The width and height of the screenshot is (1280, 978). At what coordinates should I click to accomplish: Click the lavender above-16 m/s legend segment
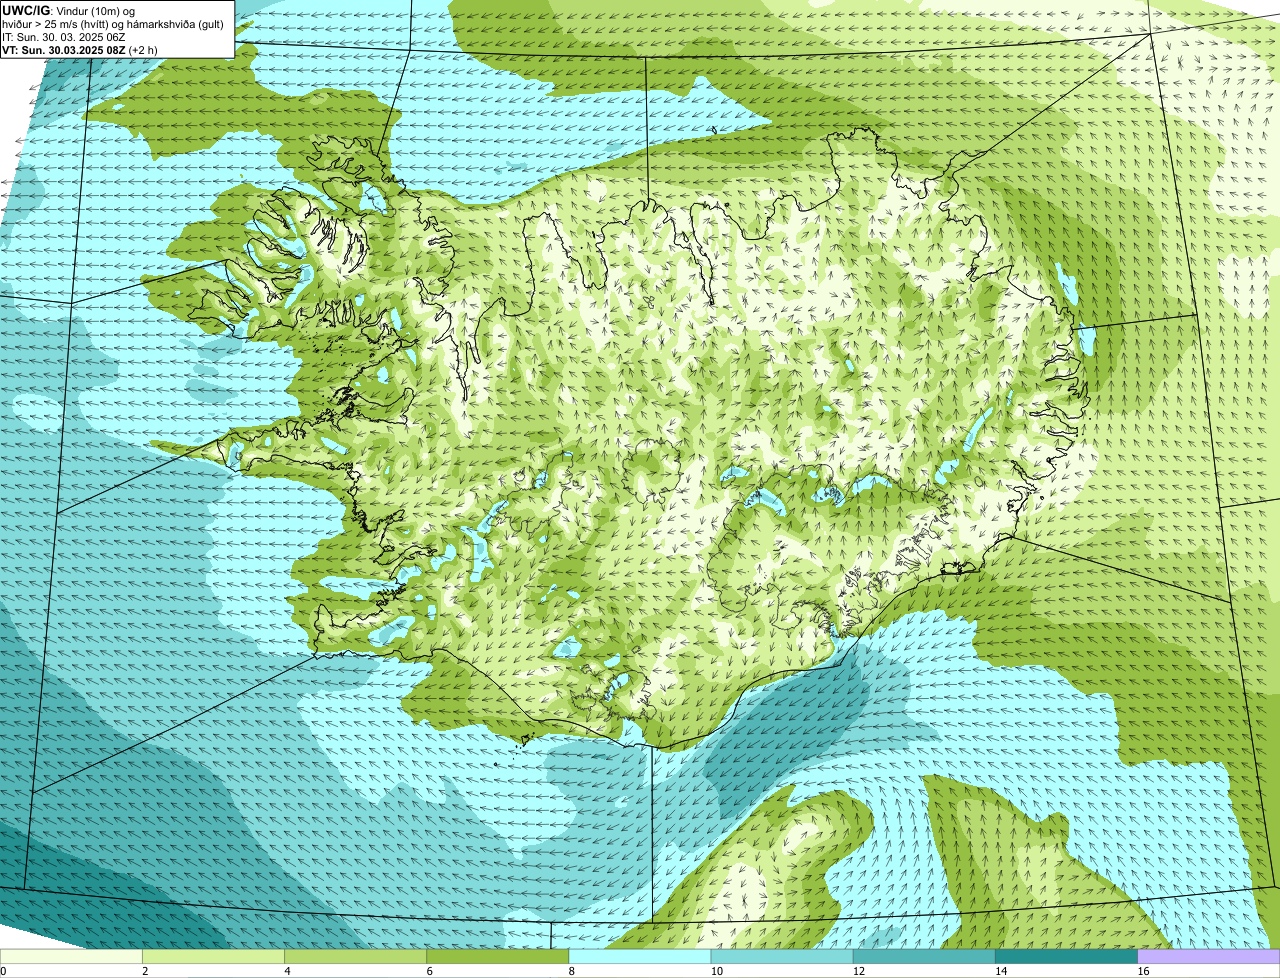[x=1208, y=956]
